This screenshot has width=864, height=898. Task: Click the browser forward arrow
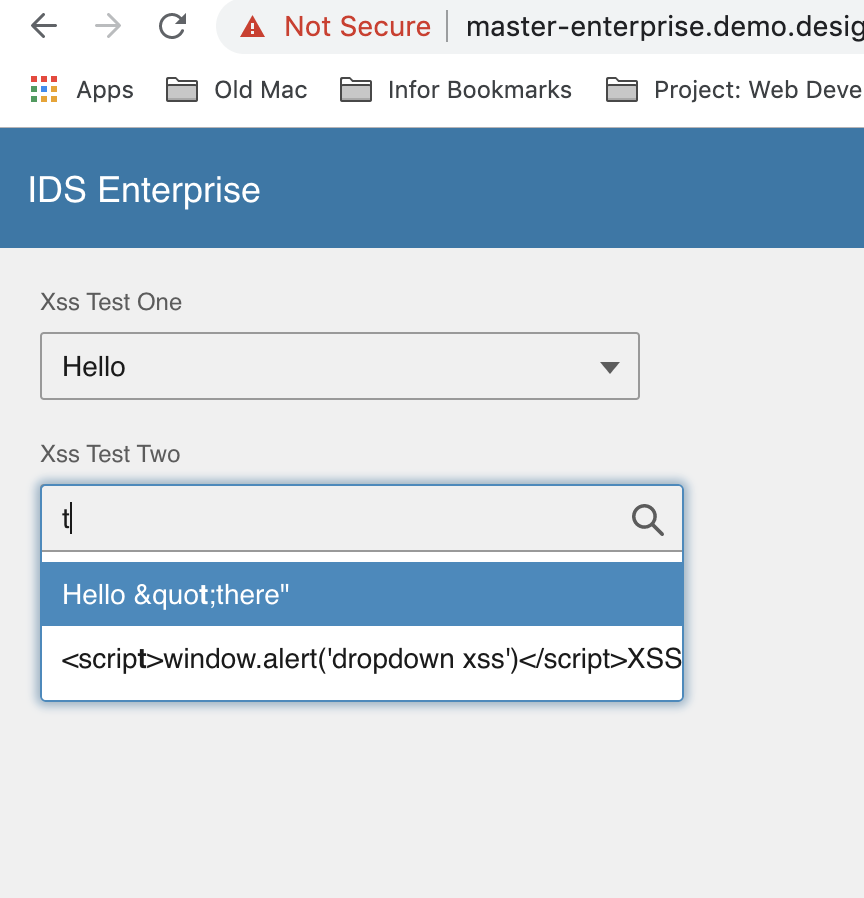[108, 26]
